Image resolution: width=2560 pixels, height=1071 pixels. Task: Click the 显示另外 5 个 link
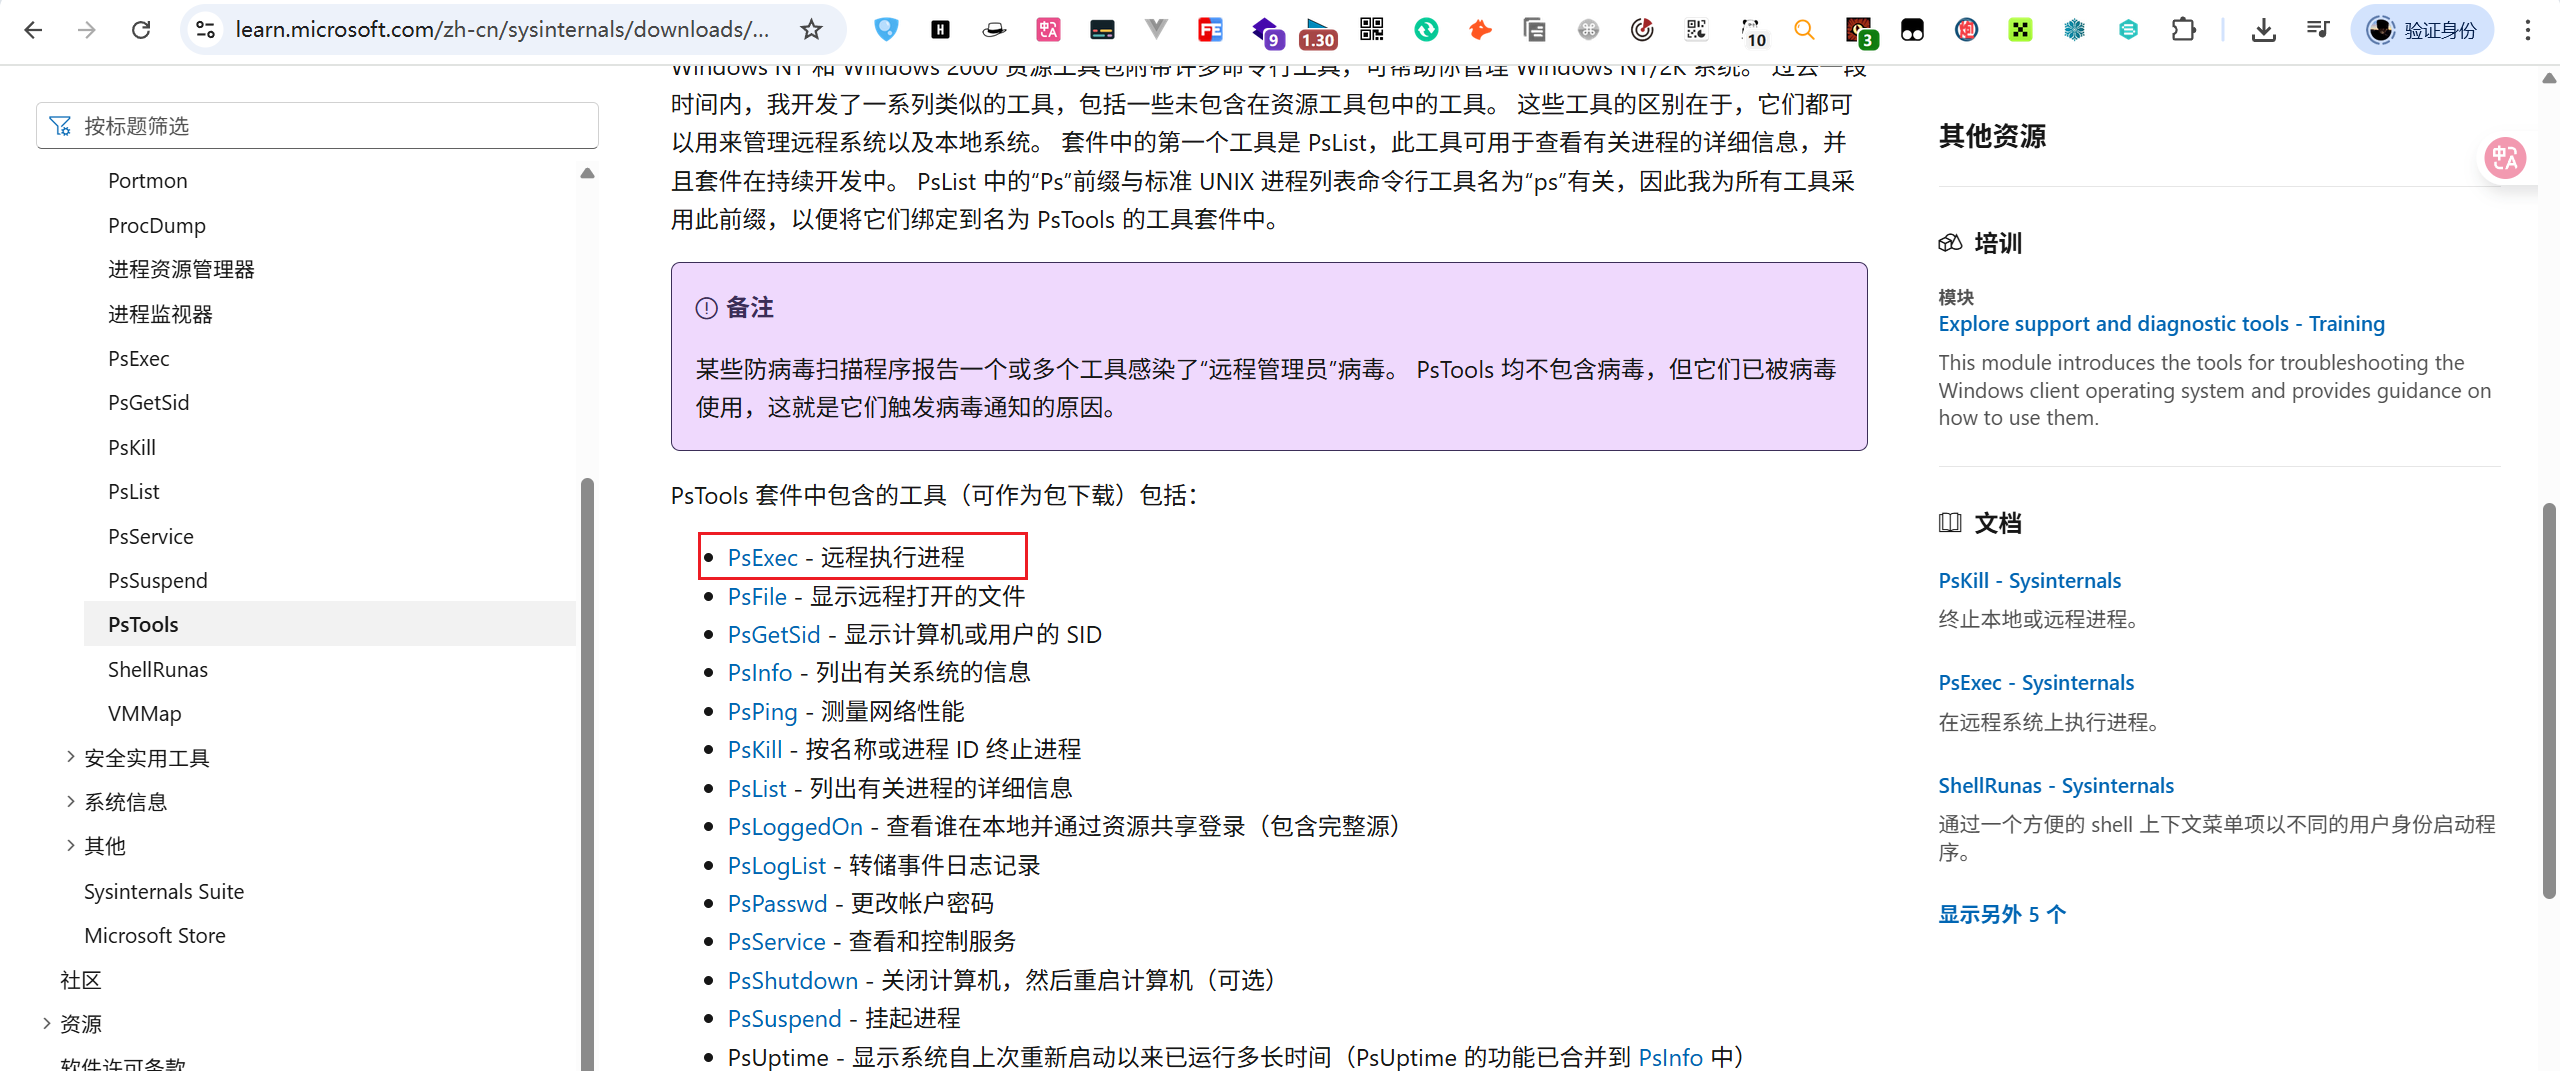(2001, 914)
